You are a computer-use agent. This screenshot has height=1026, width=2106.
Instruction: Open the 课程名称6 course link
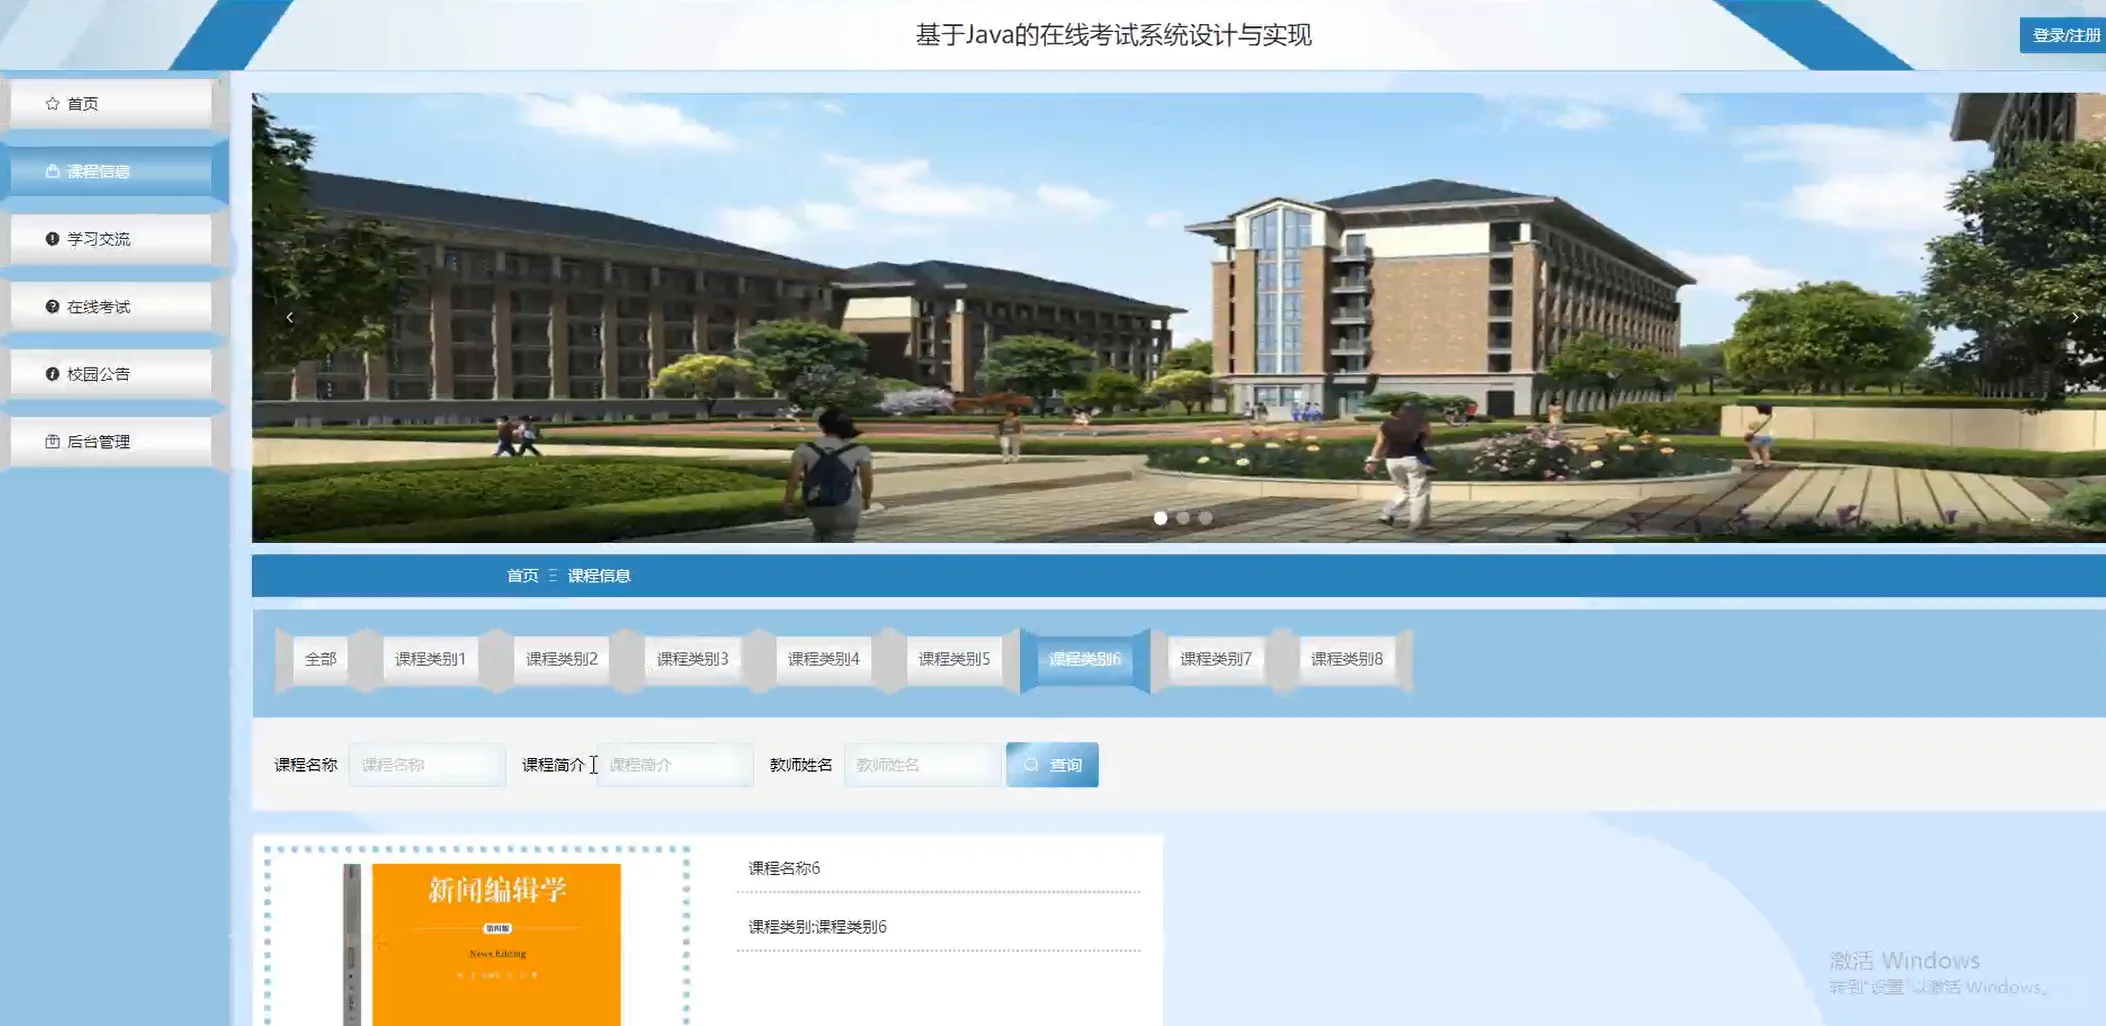(782, 868)
